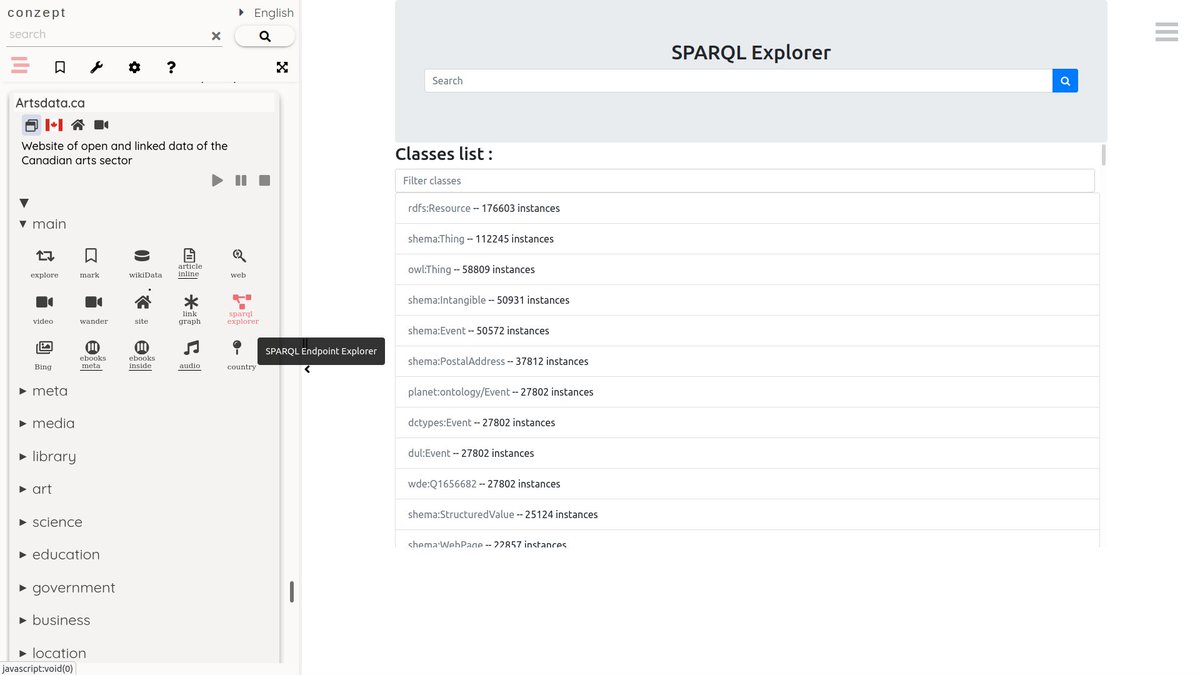Click the blue SPARQL search button
Image resolution: width=1200 pixels, height=675 pixels.
[1065, 81]
